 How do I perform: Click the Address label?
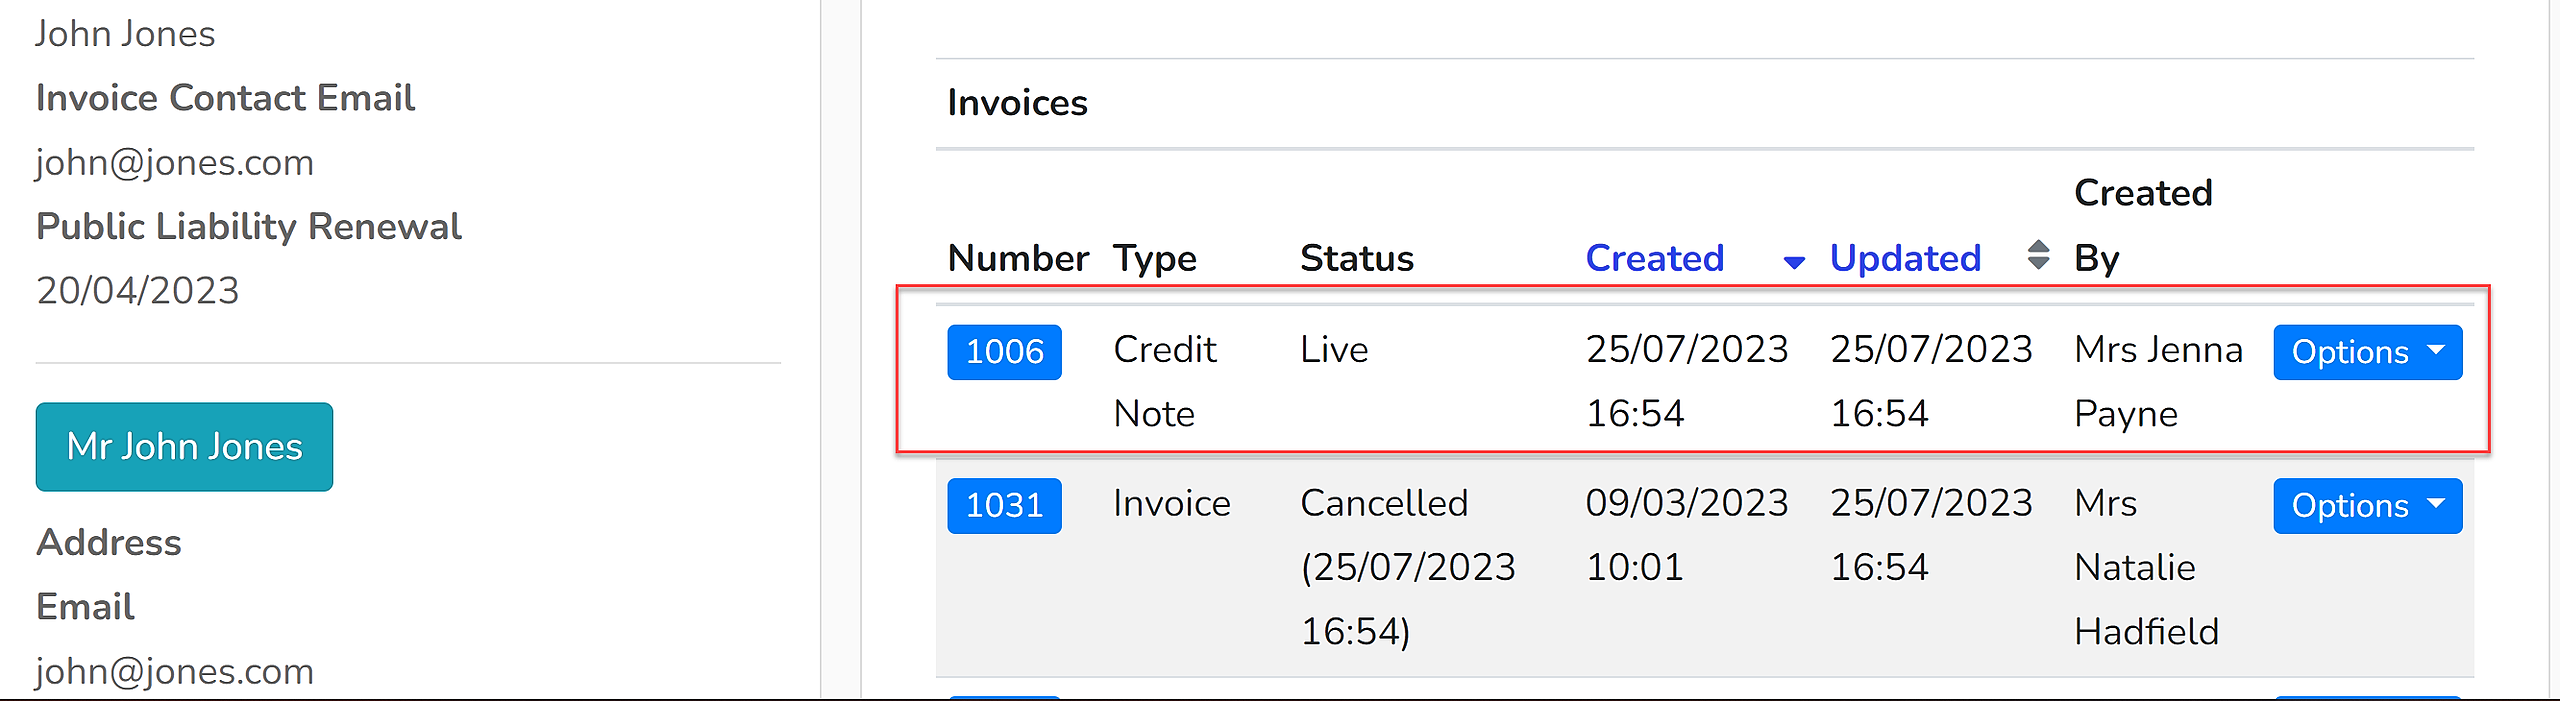pyautogui.click(x=109, y=543)
